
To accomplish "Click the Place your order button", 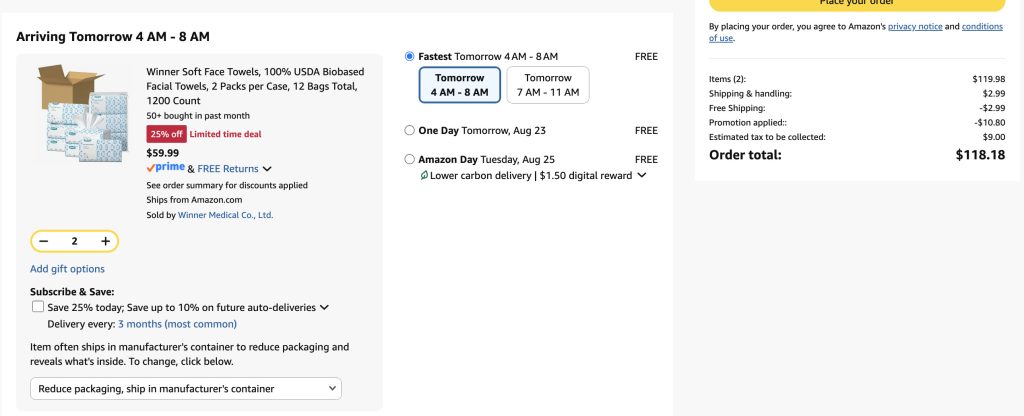I will tap(857, 3).
